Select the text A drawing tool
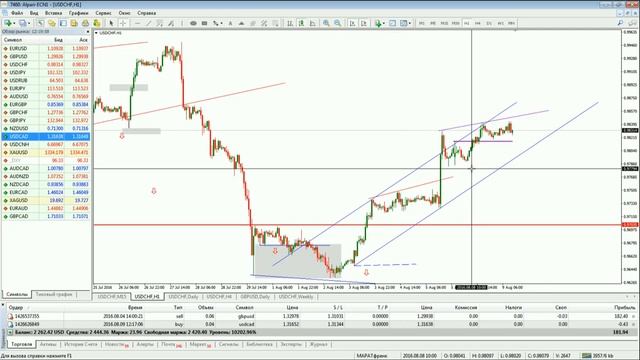Screen dimensions: 640x360 230,23
